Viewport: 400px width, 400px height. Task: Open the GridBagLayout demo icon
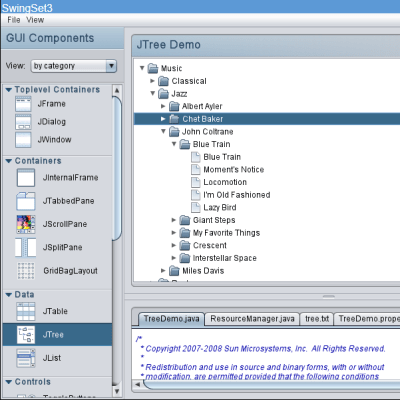(x=26, y=271)
